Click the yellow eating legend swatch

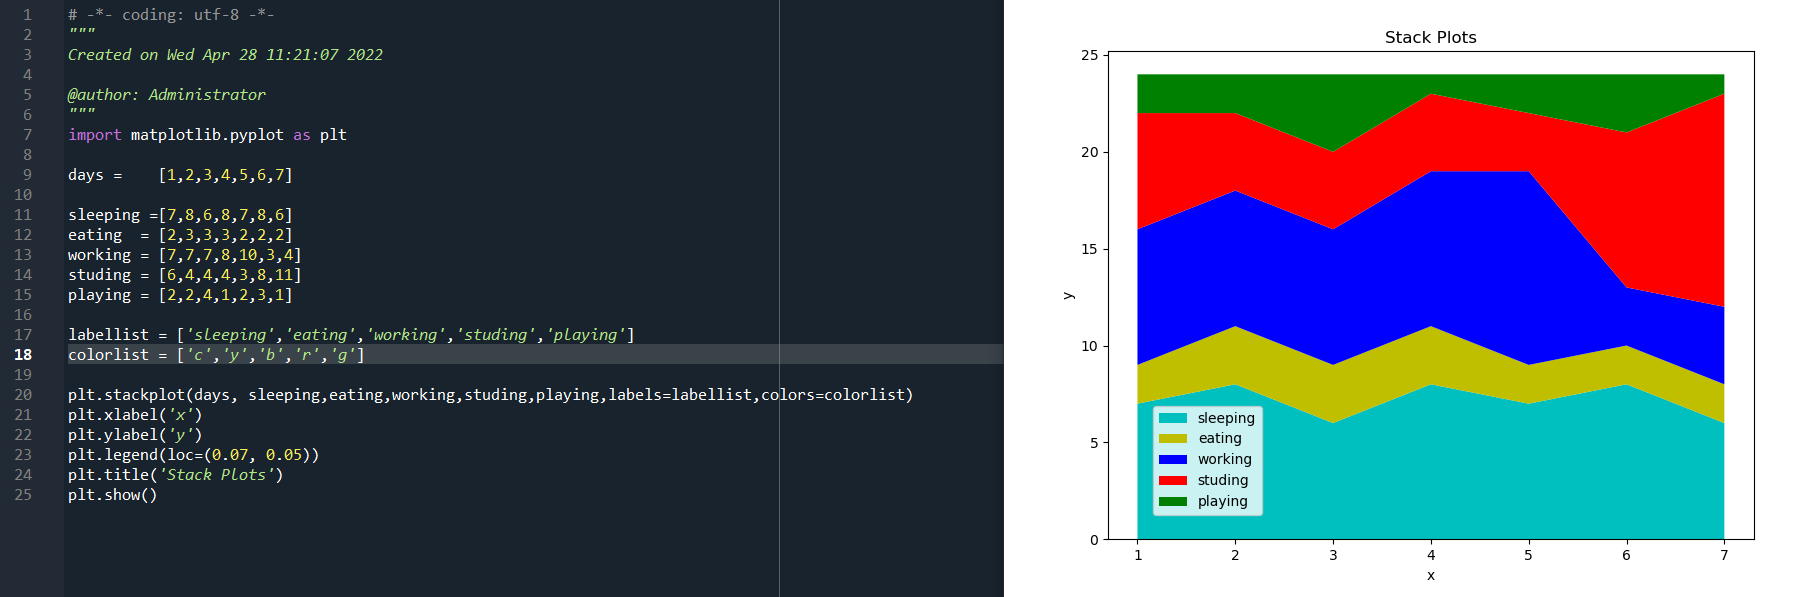point(1172,439)
